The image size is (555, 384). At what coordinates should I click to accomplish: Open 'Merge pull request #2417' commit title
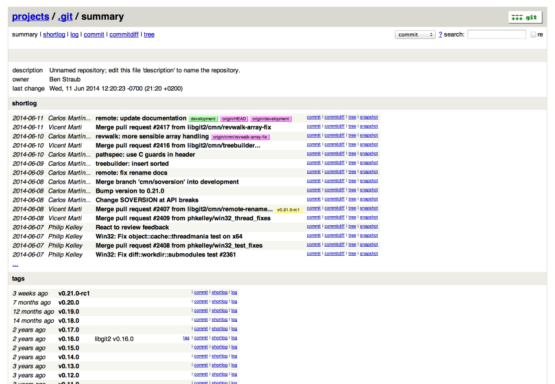point(183,127)
